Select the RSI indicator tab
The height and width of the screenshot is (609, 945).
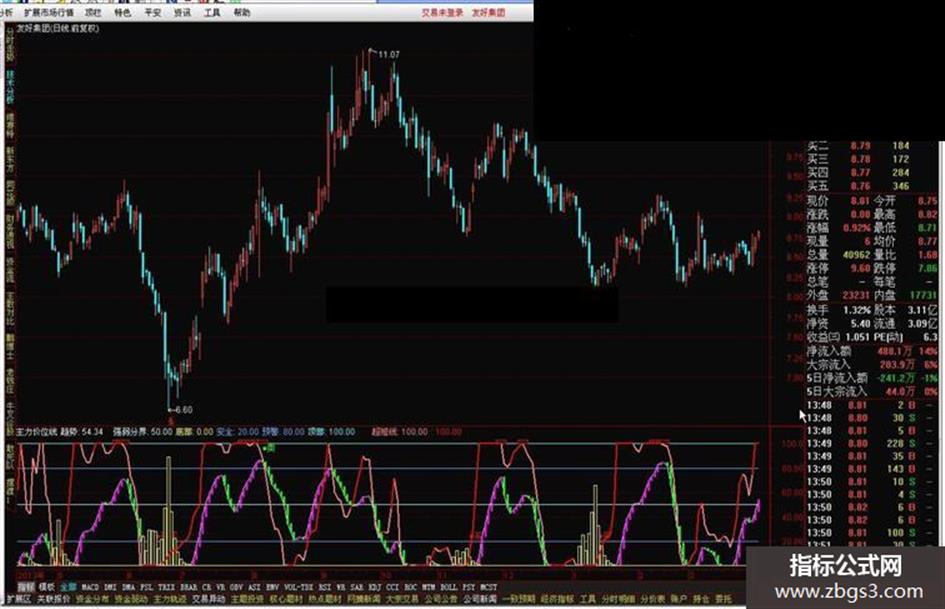tap(325, 587)
